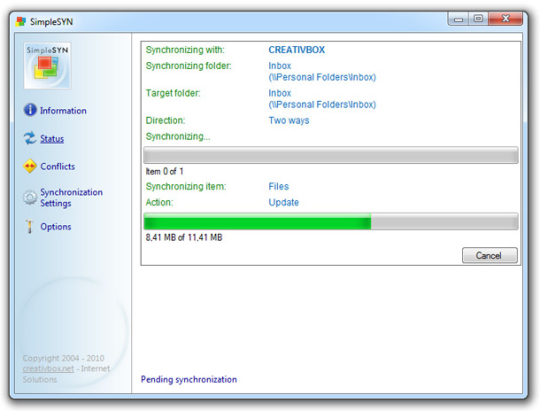Viewport: 540px width, 411px height.
Task: Click the yellow Conflicts diamond icon
Action: 30,166
